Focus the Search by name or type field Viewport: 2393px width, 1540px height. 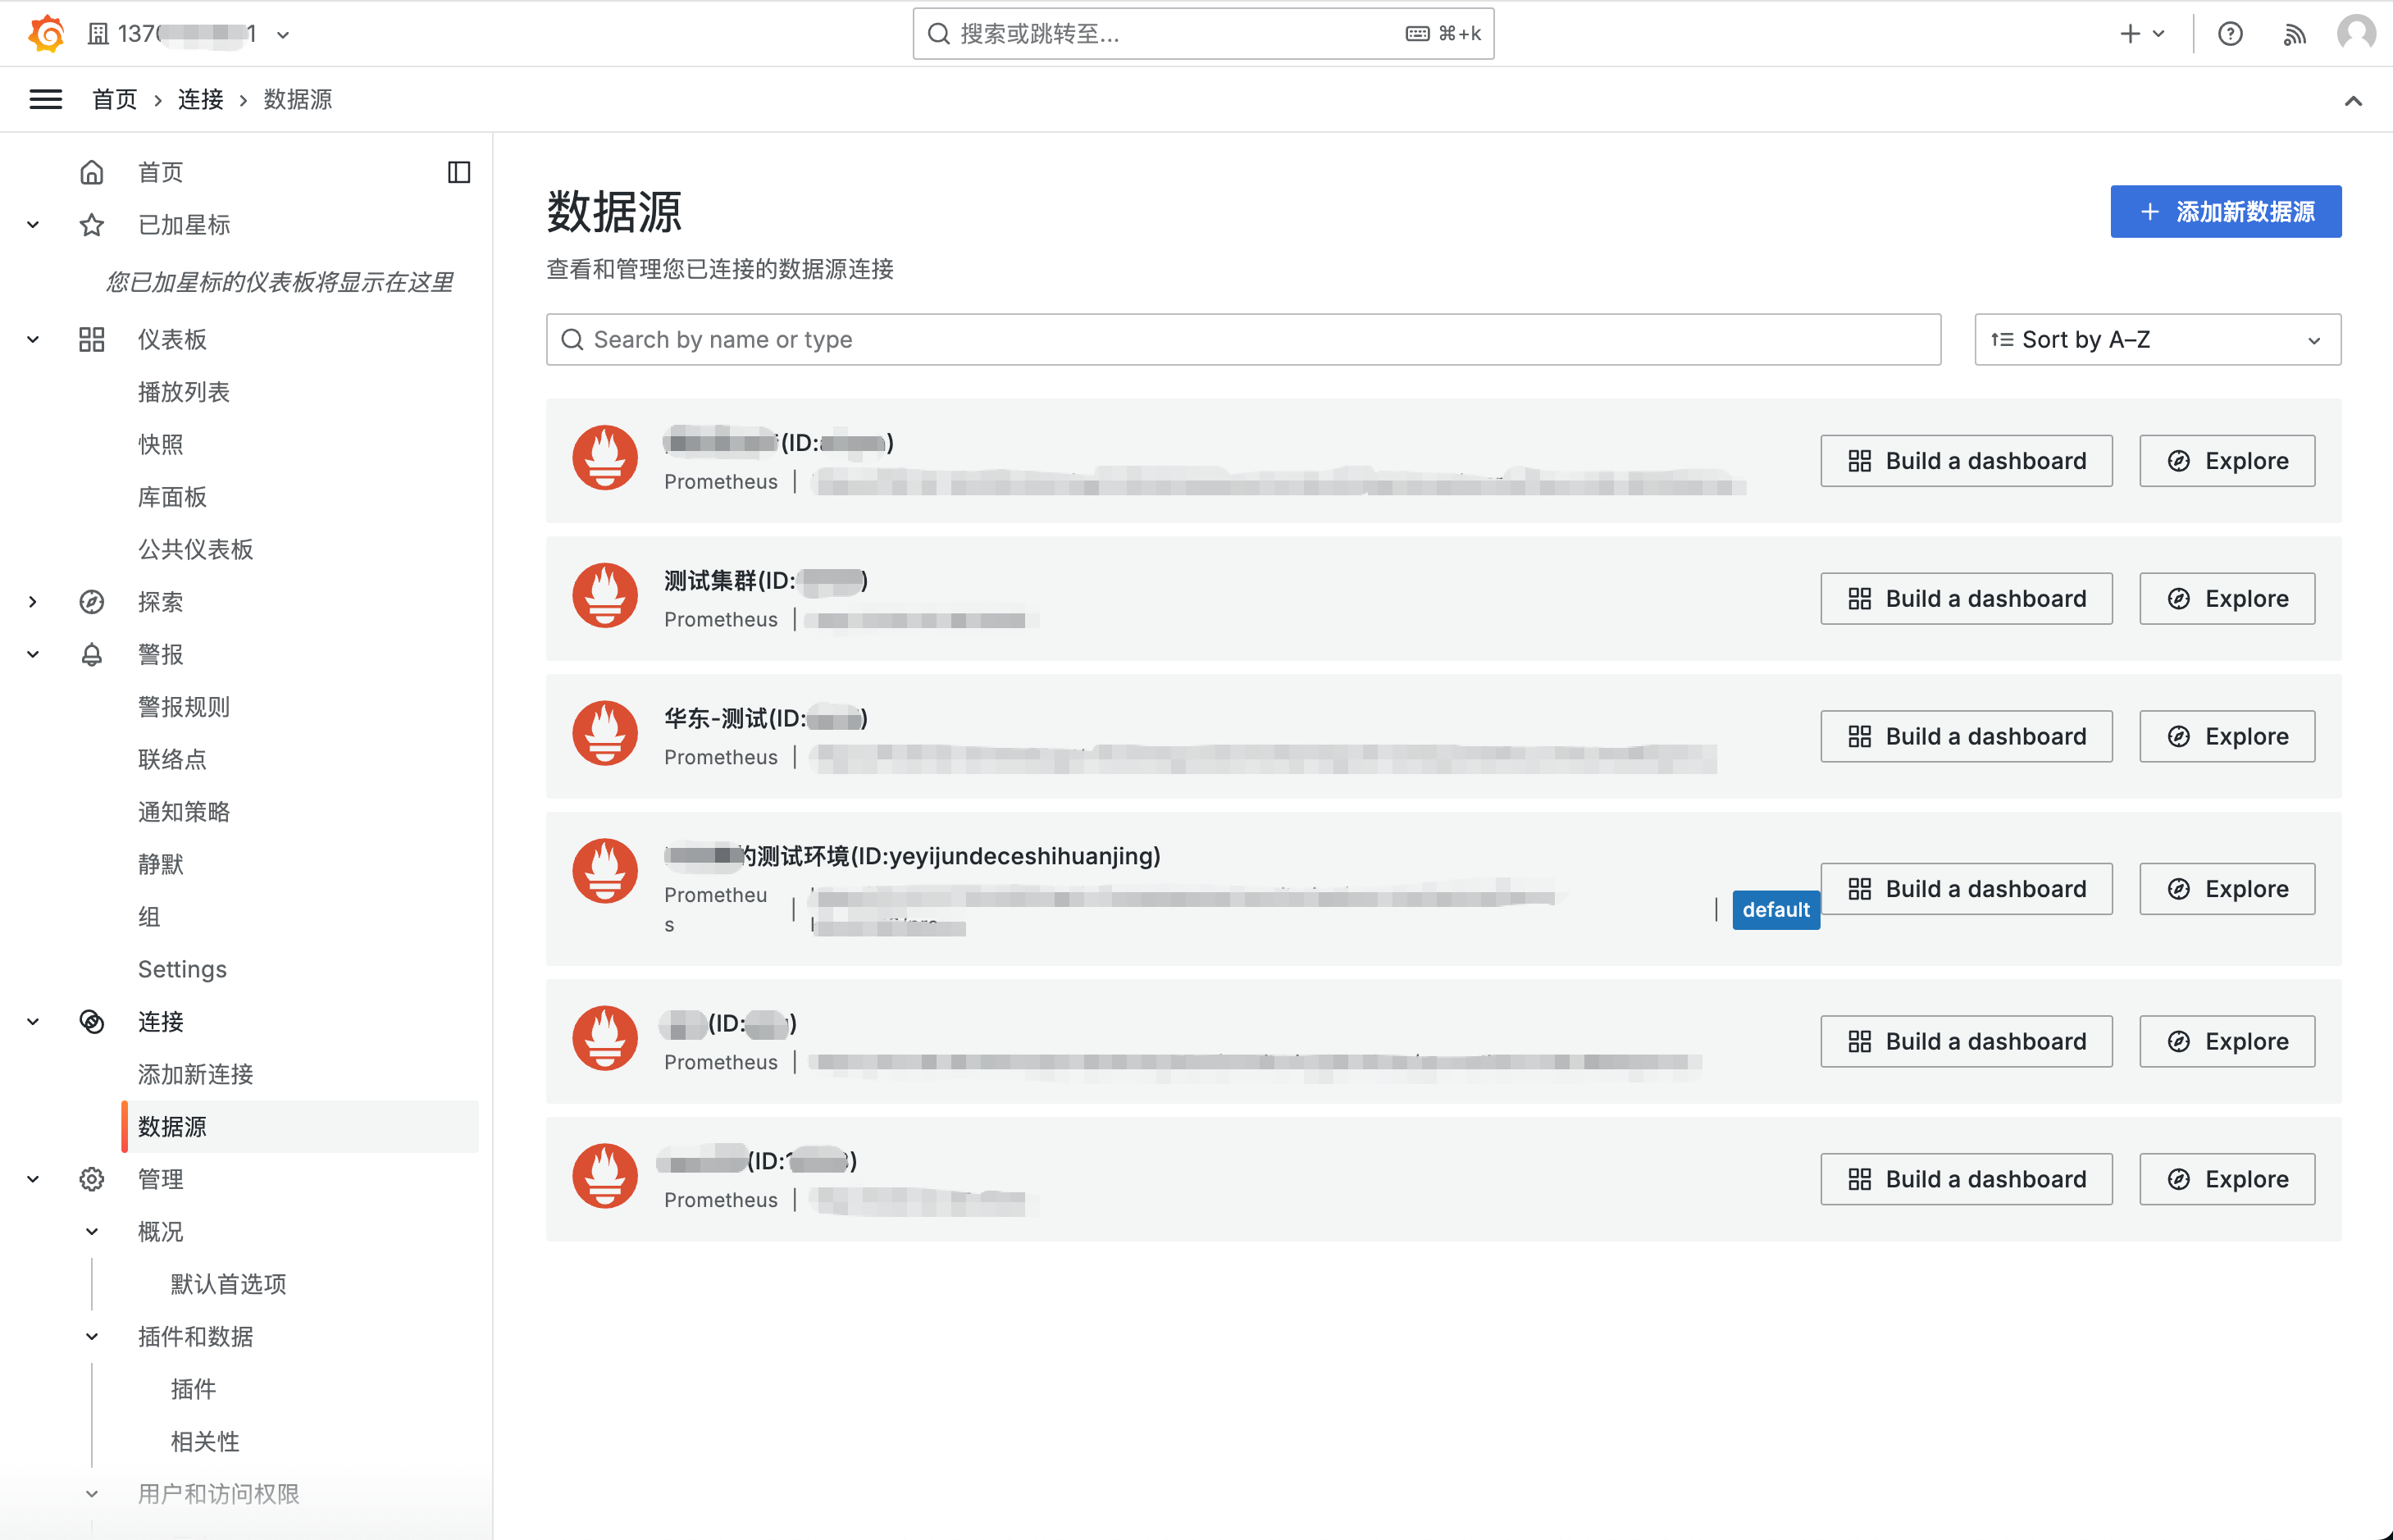pos(1242,340)
